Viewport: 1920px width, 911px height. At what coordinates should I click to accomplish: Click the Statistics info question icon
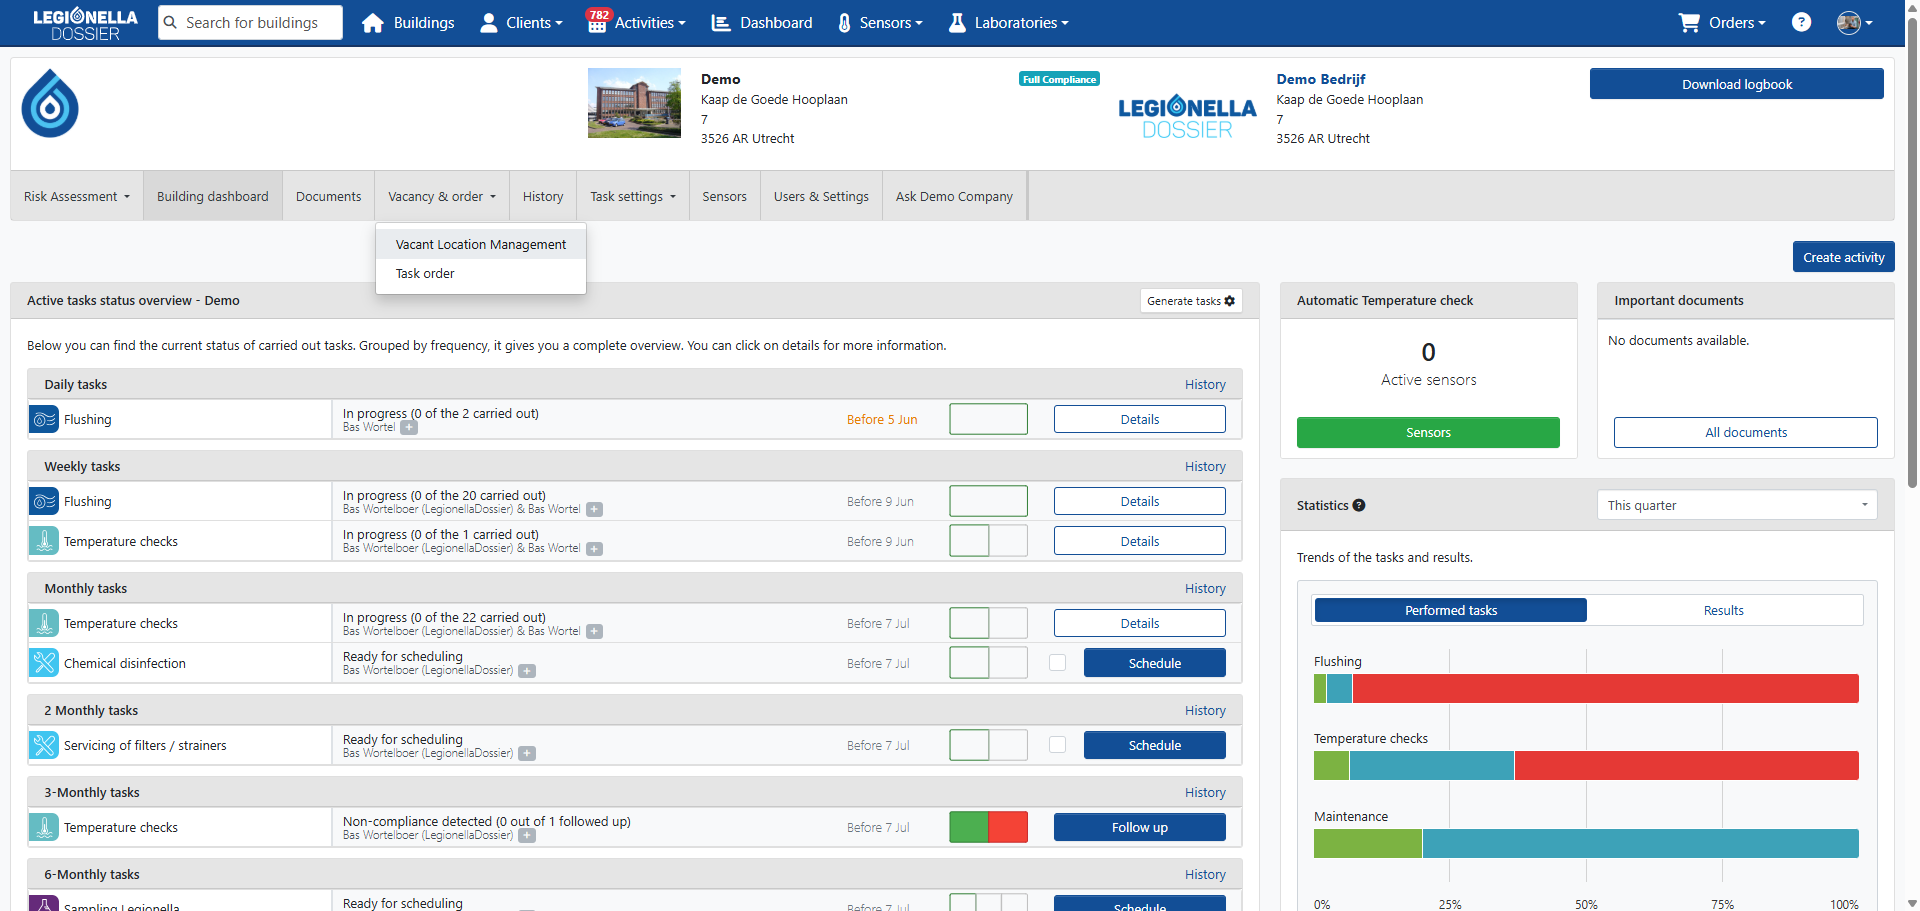pyautogui.click(x=1359, y=505)
